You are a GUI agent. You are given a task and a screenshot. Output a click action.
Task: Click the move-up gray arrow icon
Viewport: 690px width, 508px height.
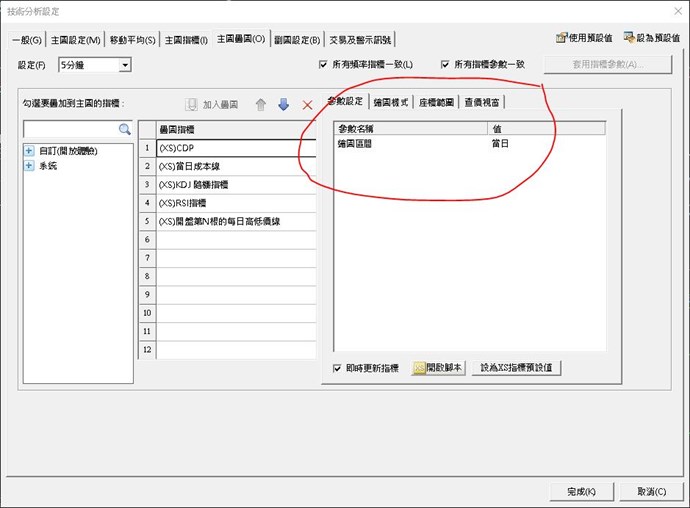(x=261, y=104)
